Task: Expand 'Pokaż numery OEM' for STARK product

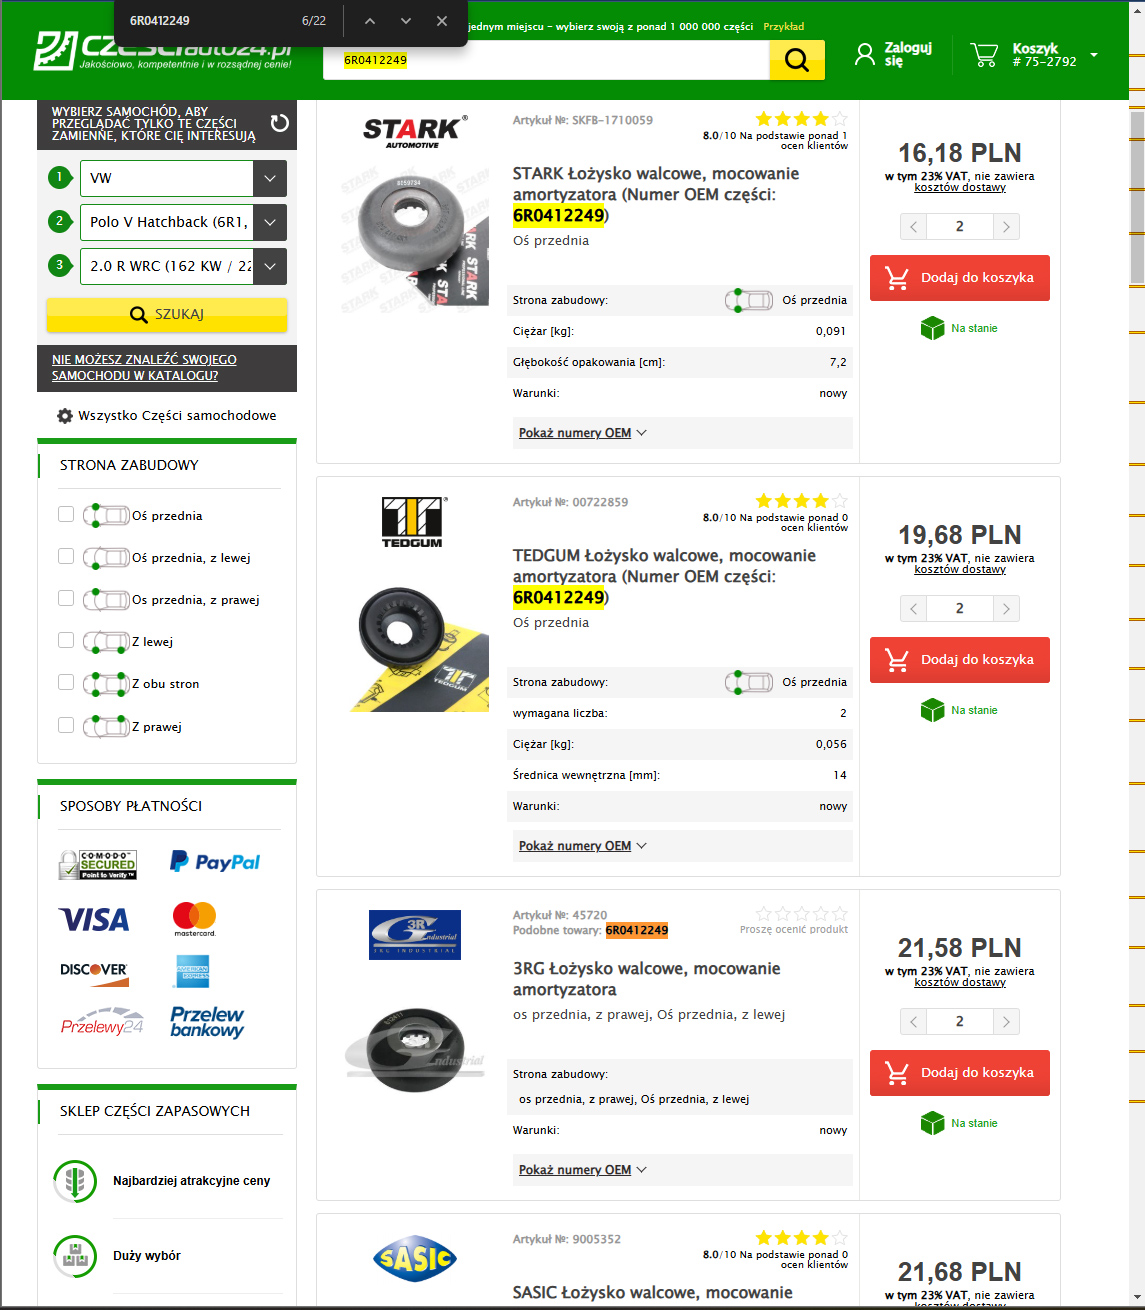Action: click(583, 433)
